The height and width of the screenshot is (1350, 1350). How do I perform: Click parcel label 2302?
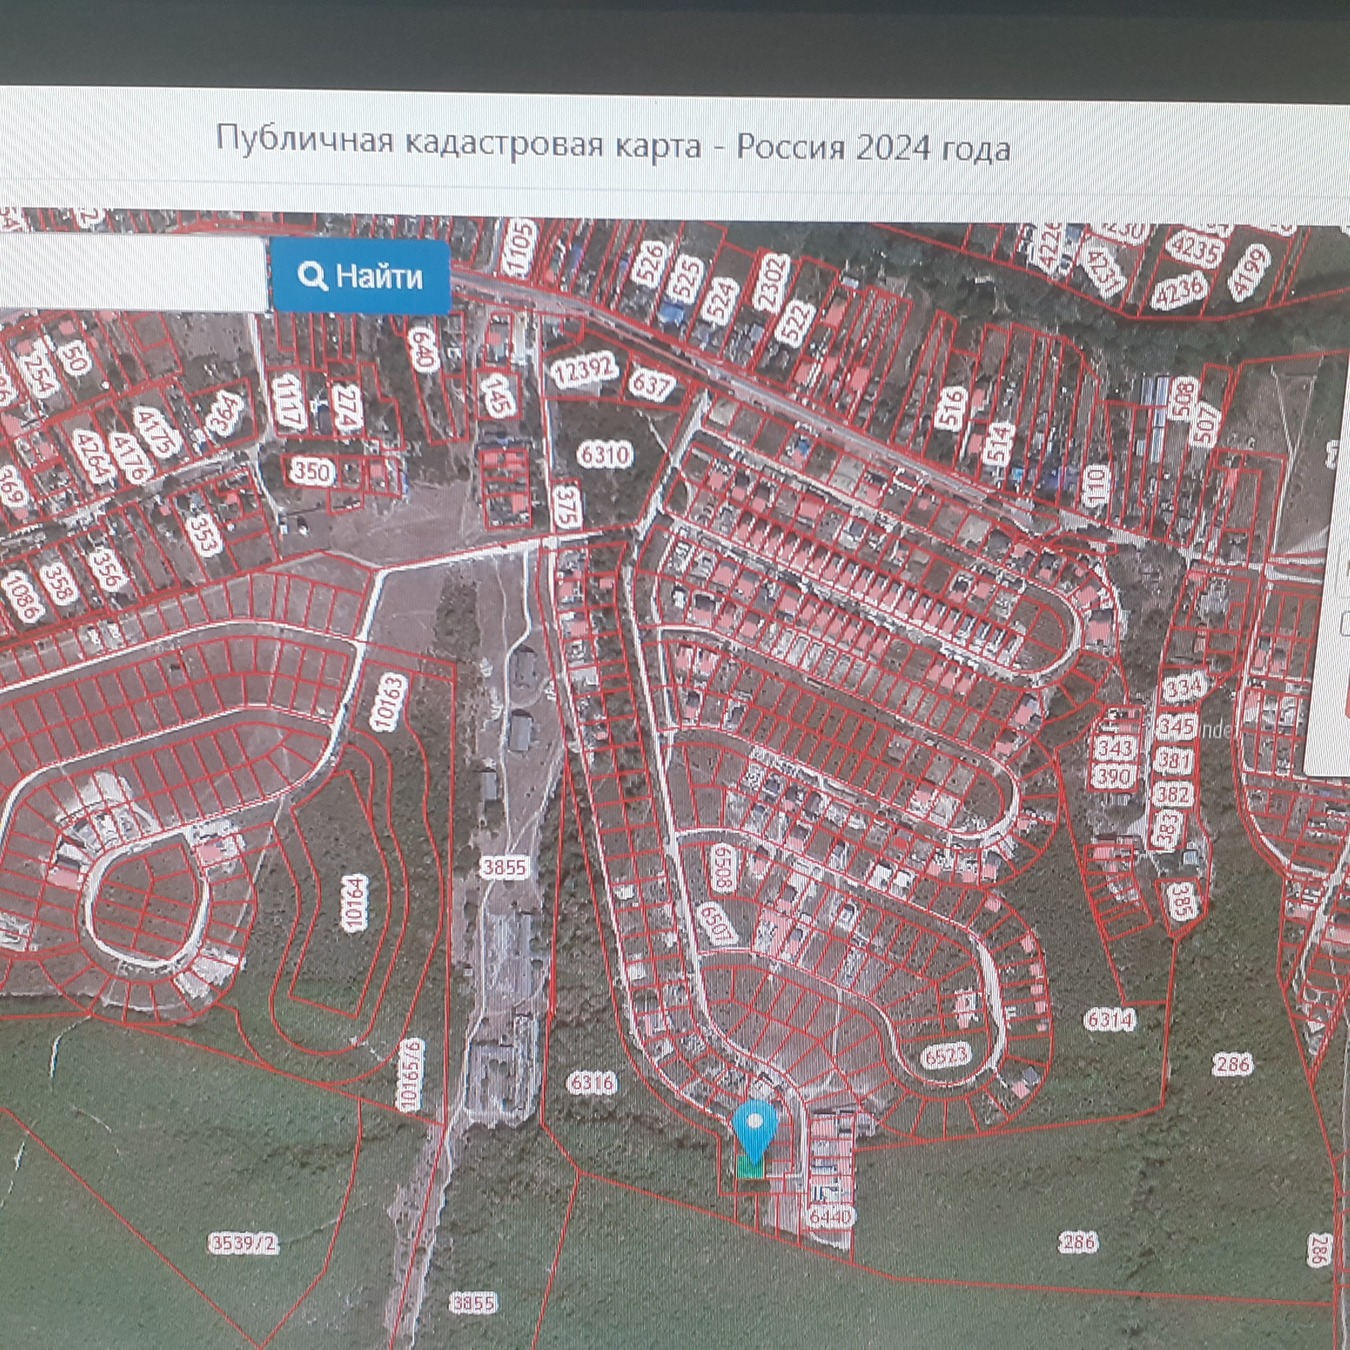pos(771,281)
